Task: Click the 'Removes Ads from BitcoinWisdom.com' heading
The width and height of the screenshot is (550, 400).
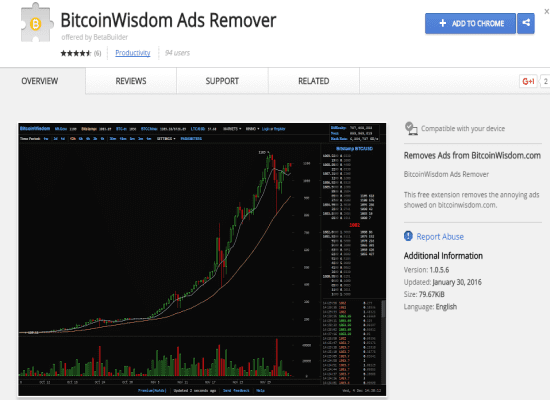Action: 472,155
